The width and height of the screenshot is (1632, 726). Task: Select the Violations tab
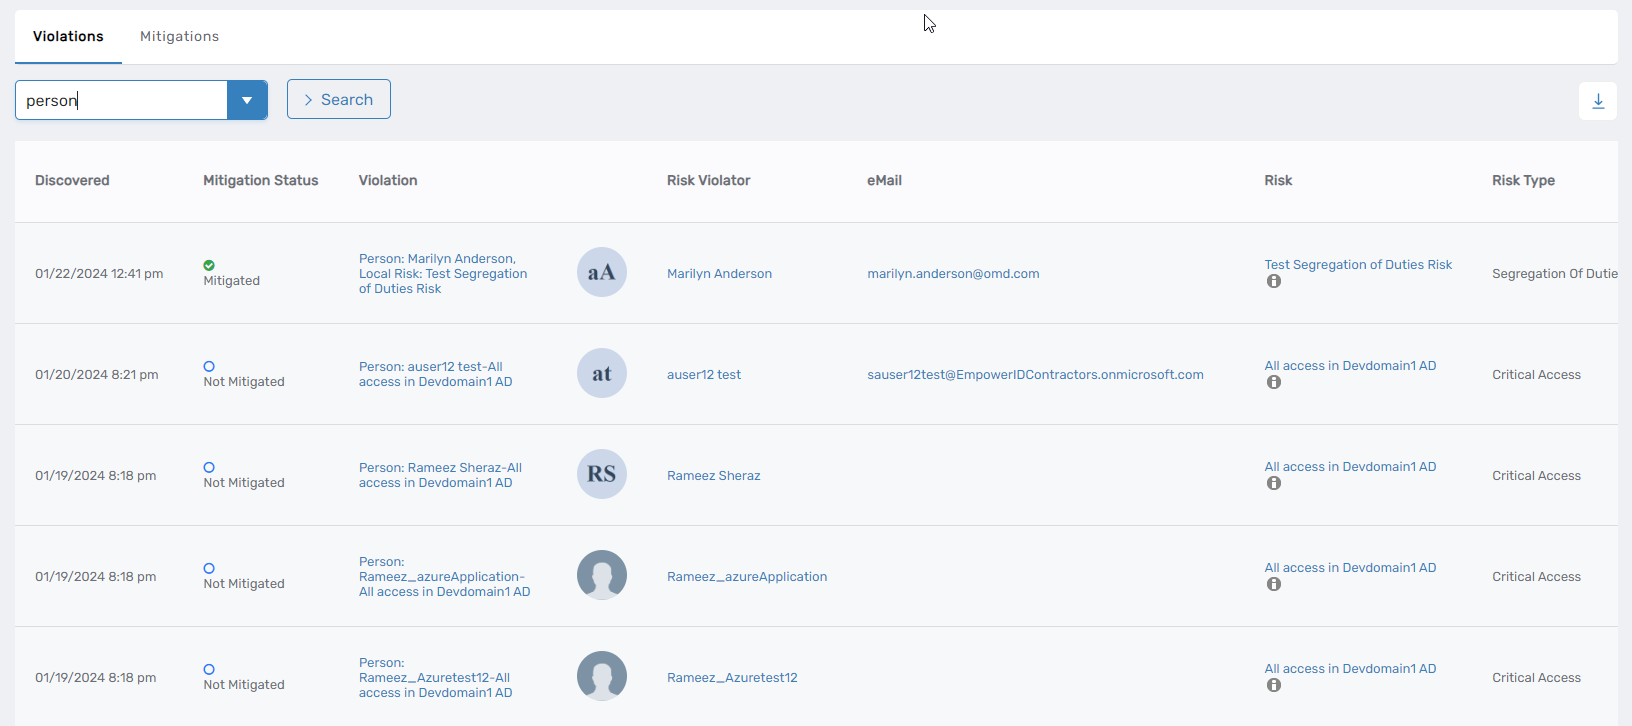pyautogui.click(x=68, y=37)
